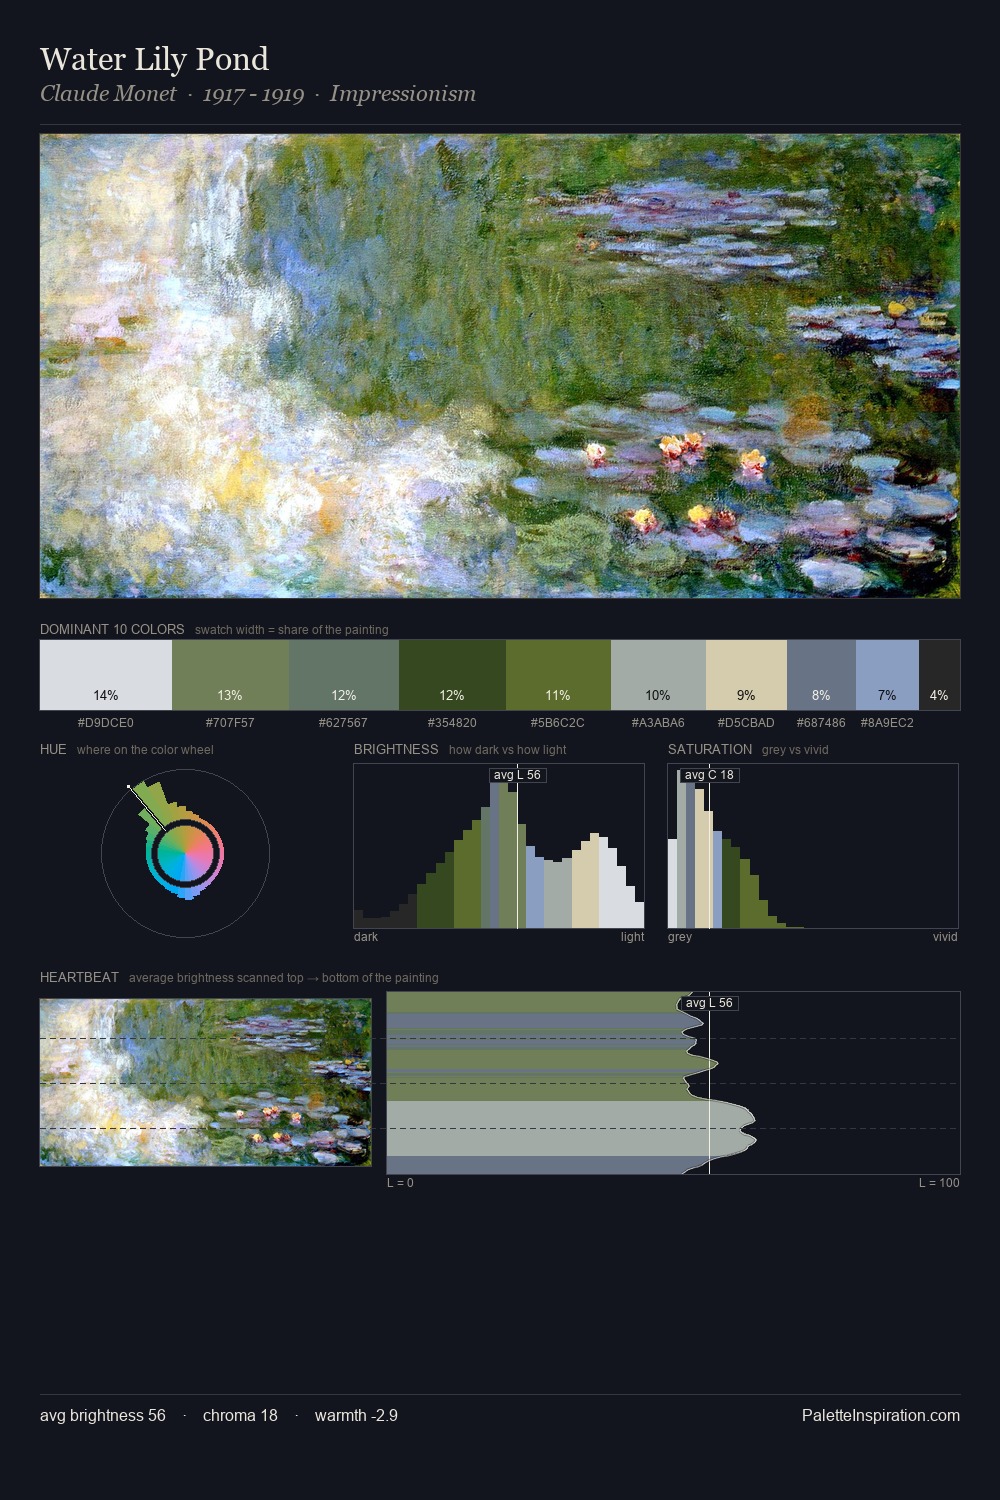Click the 'avg L 56' brightness label

[x=517, y=775]
